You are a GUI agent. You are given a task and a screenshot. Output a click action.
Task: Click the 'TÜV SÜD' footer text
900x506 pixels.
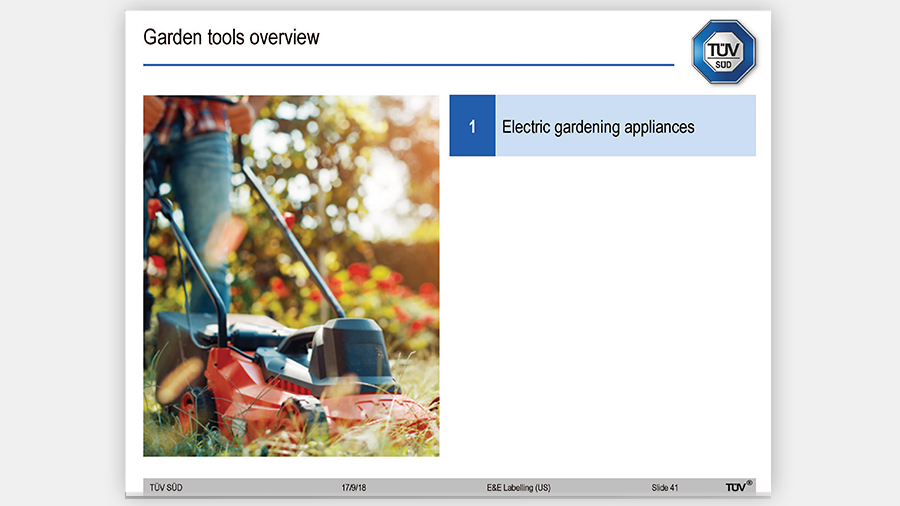pyautogui.click(x=166, y=488)
